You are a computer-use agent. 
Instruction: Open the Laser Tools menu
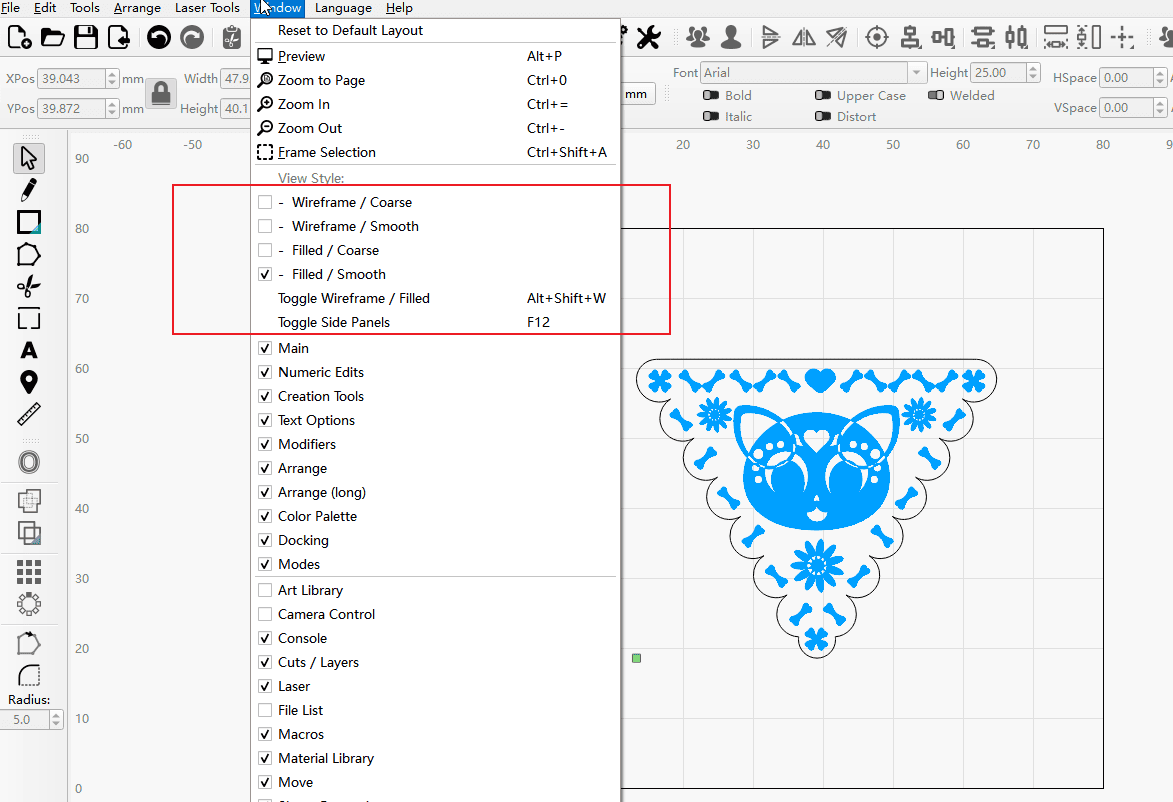tap(207, 8)
